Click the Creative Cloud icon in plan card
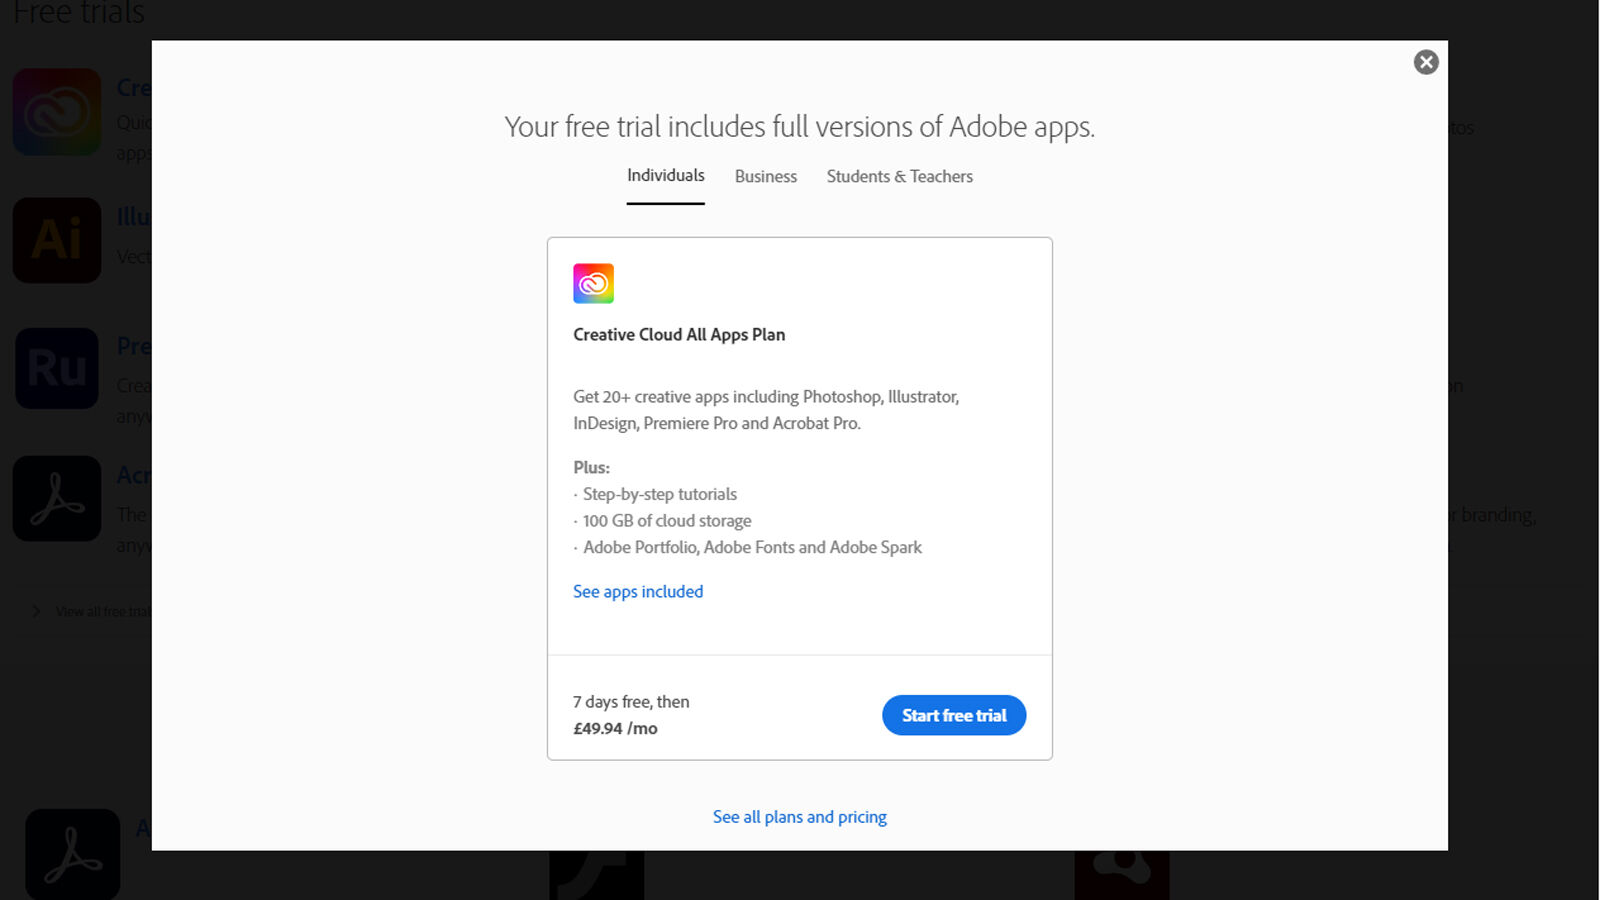 click(x=593, y=284)
